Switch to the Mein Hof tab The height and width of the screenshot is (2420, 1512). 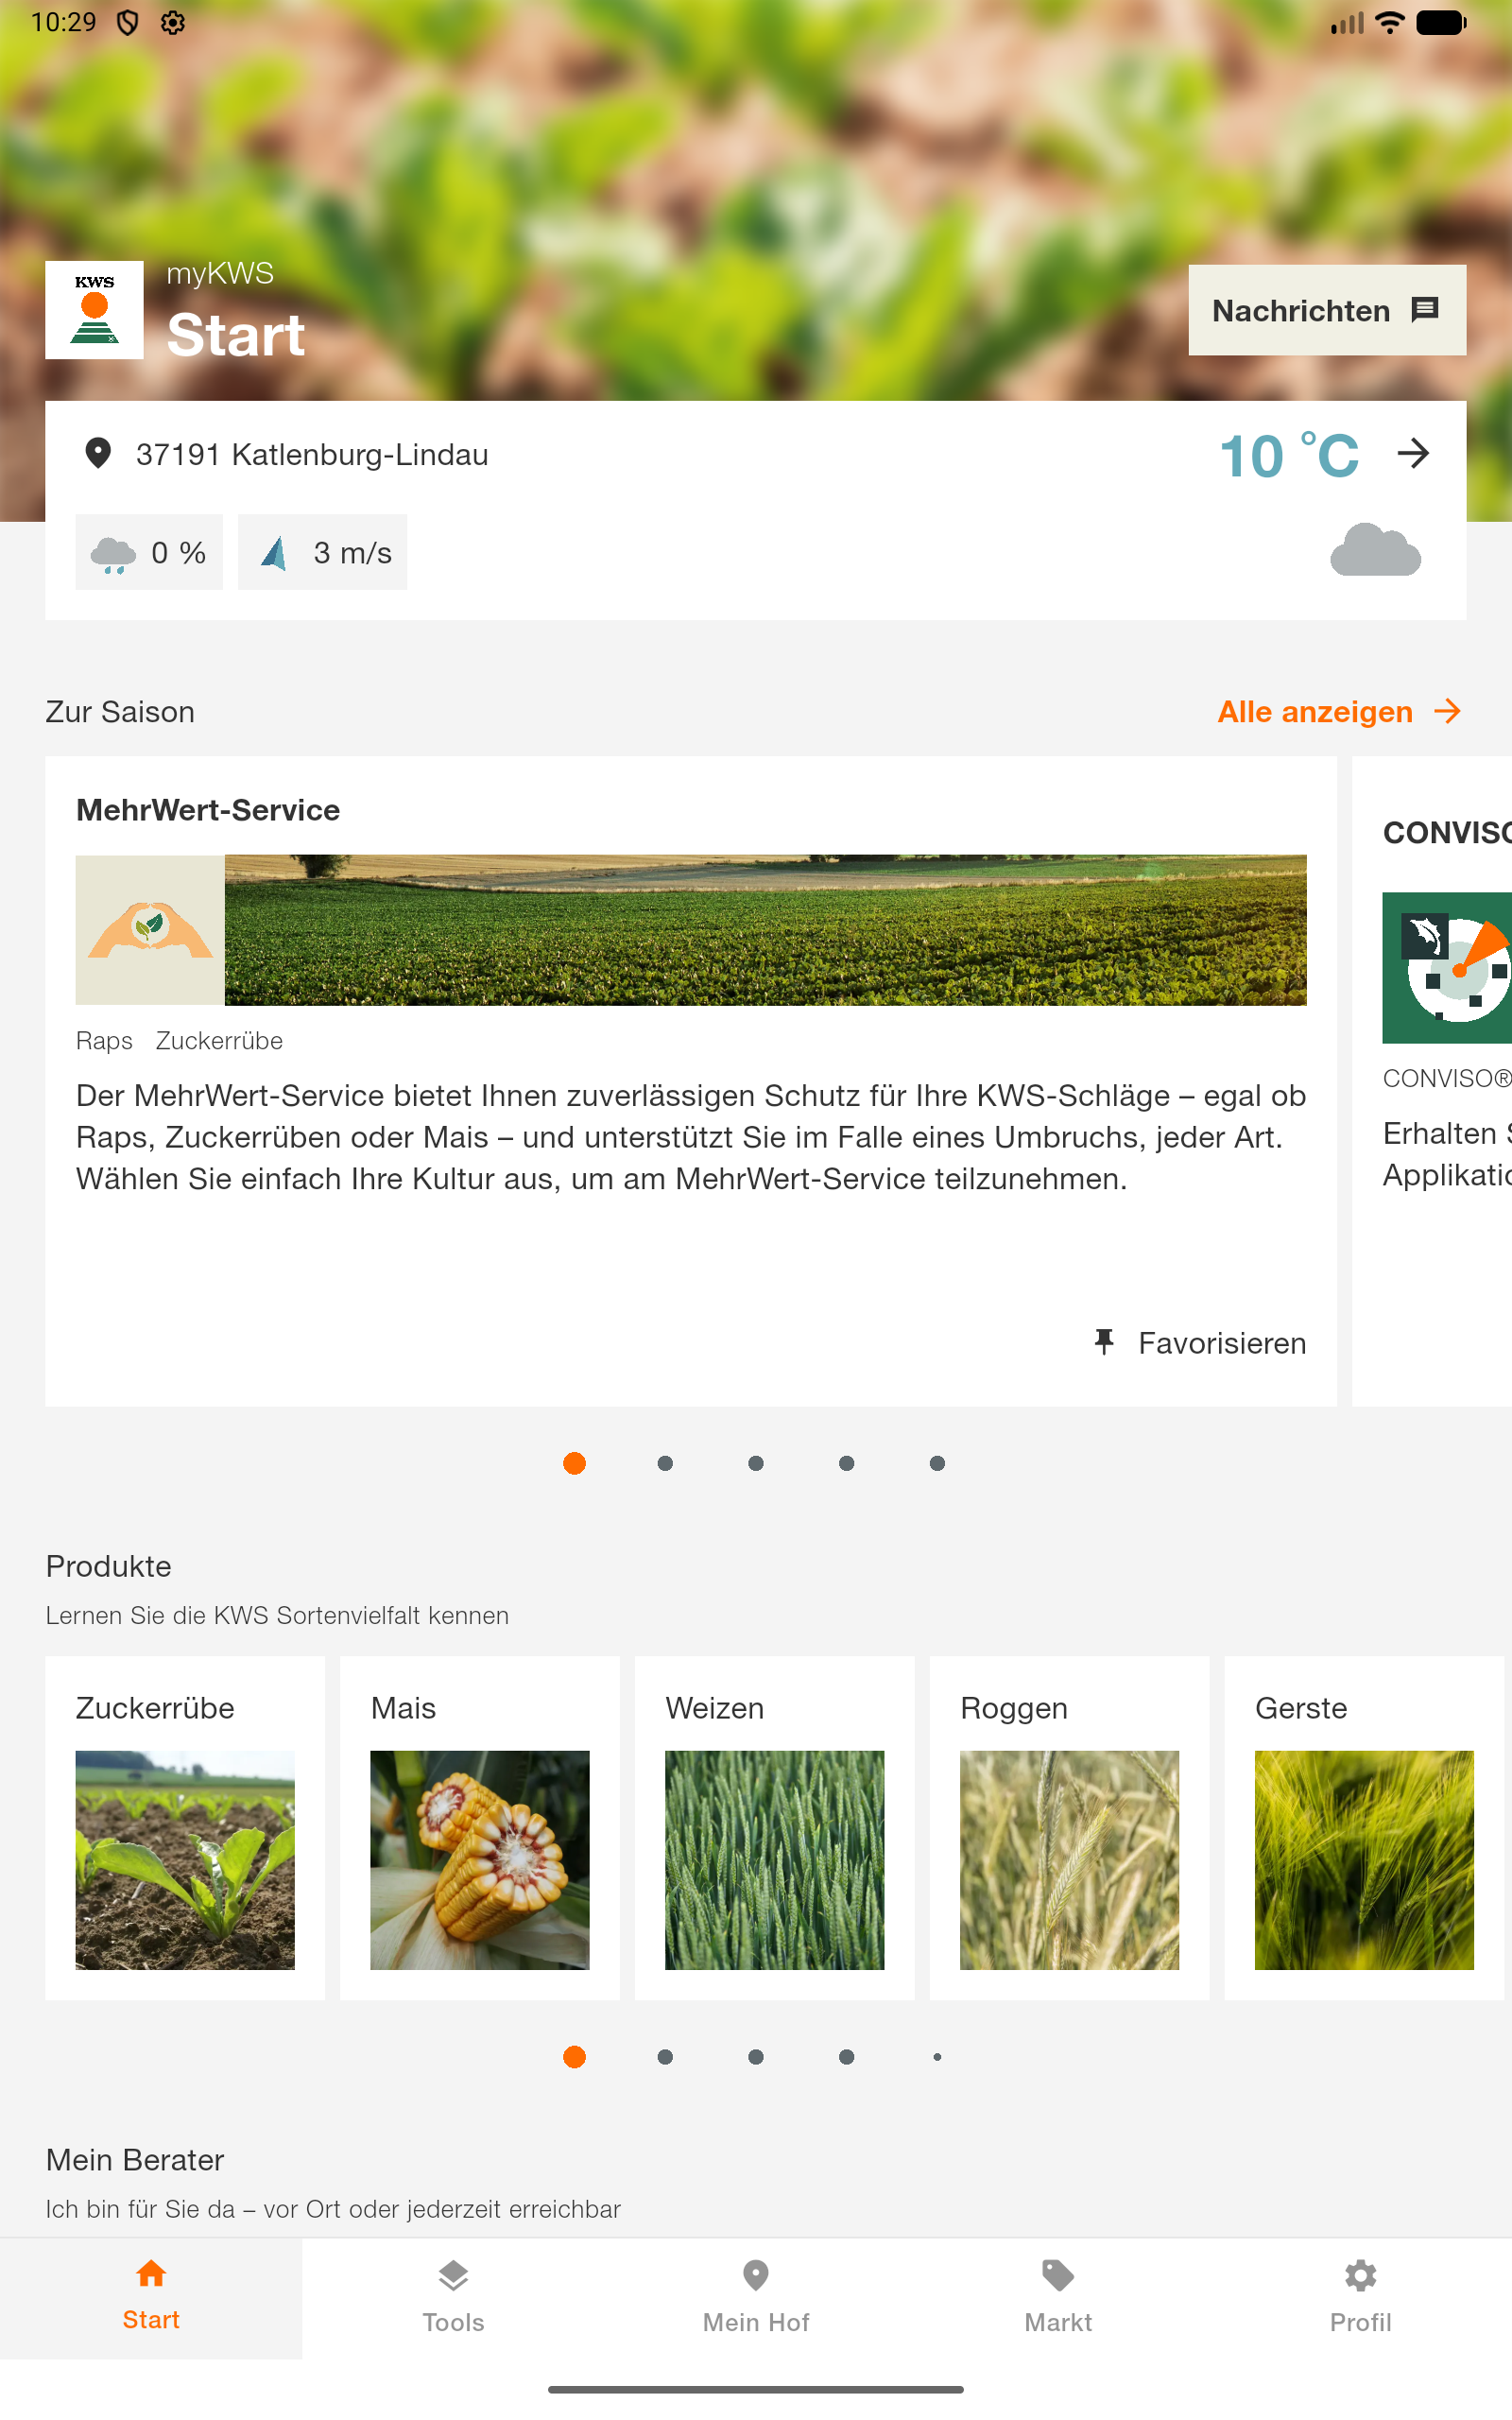[x=756, y=2298]
